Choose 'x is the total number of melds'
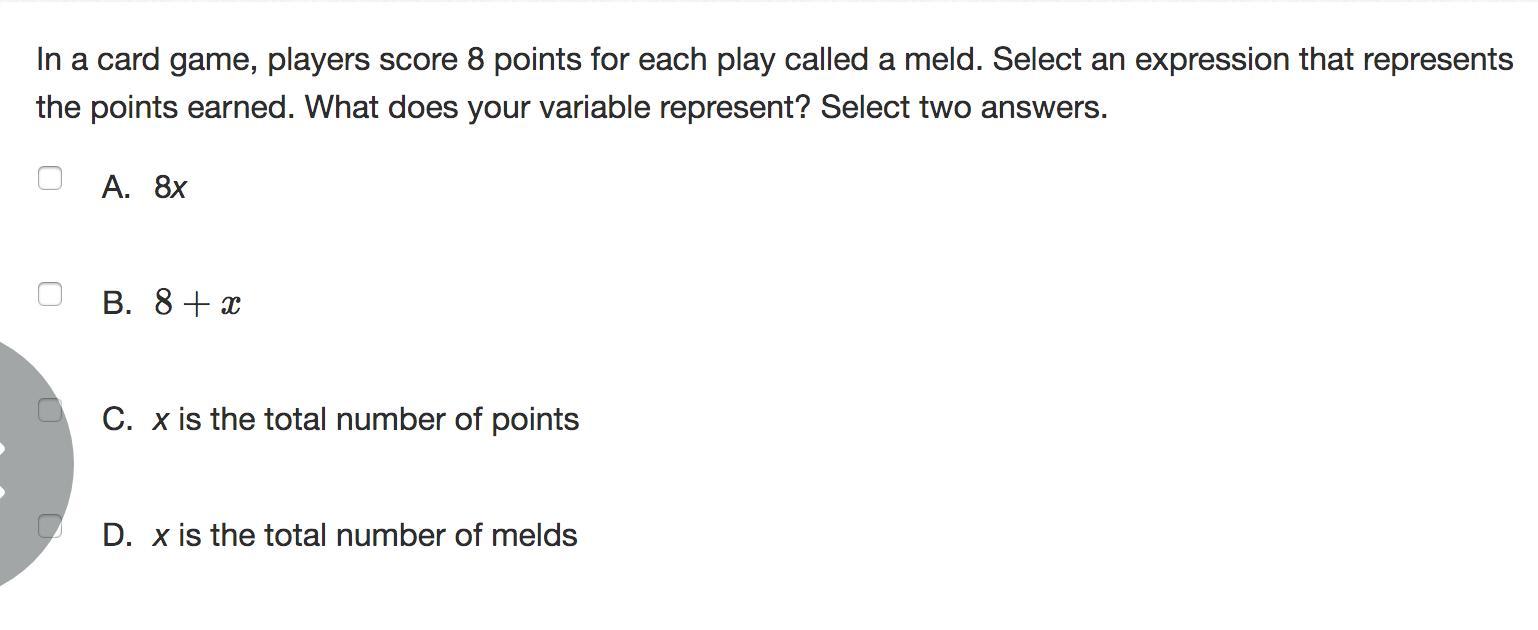 (365, 535)
